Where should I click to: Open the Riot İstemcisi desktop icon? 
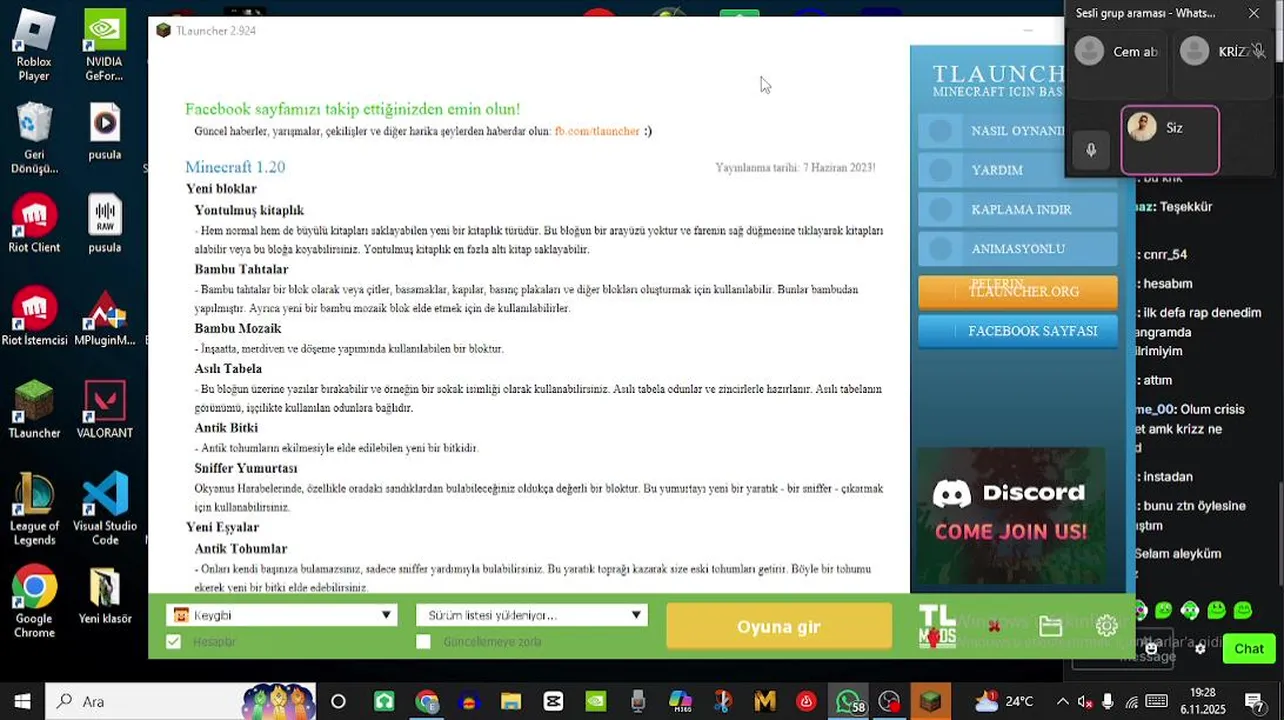click(x=34, y=317)
